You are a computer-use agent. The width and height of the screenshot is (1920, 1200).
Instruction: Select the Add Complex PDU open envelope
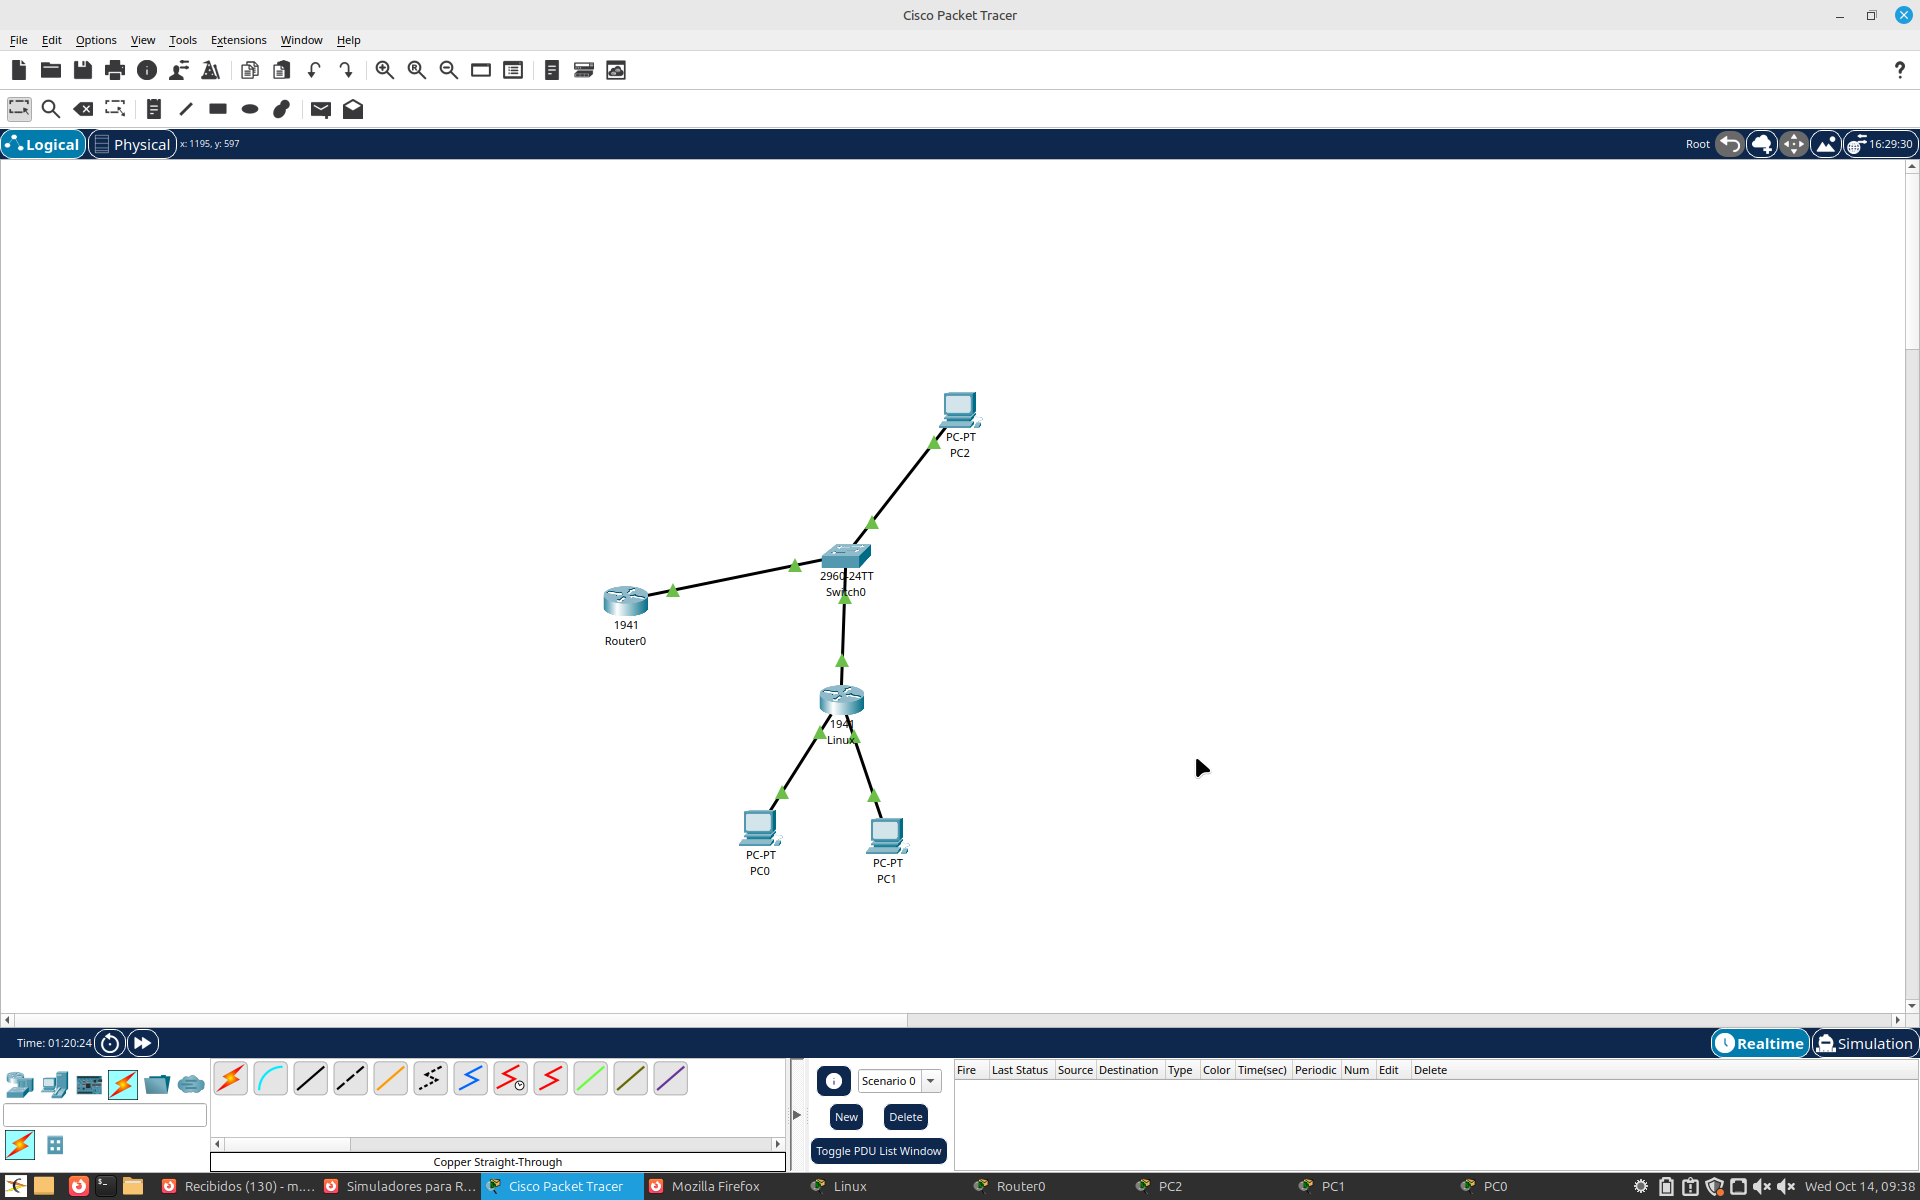[x=353, y=109]
